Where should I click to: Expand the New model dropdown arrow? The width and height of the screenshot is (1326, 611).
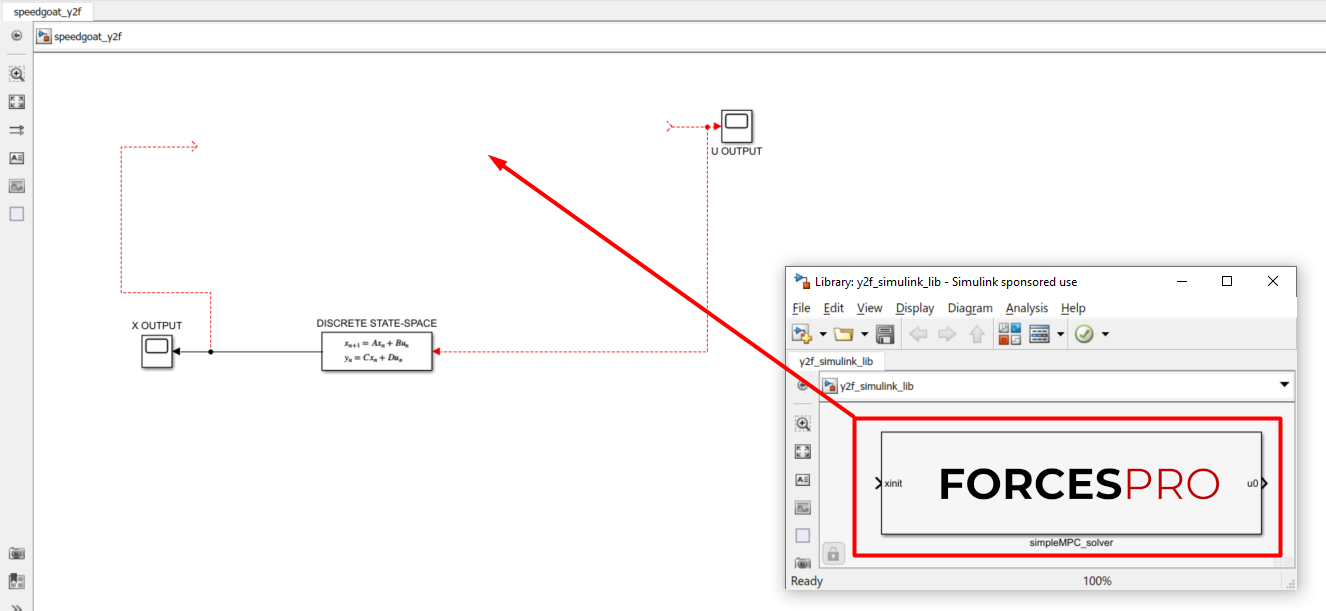[823, 334]
